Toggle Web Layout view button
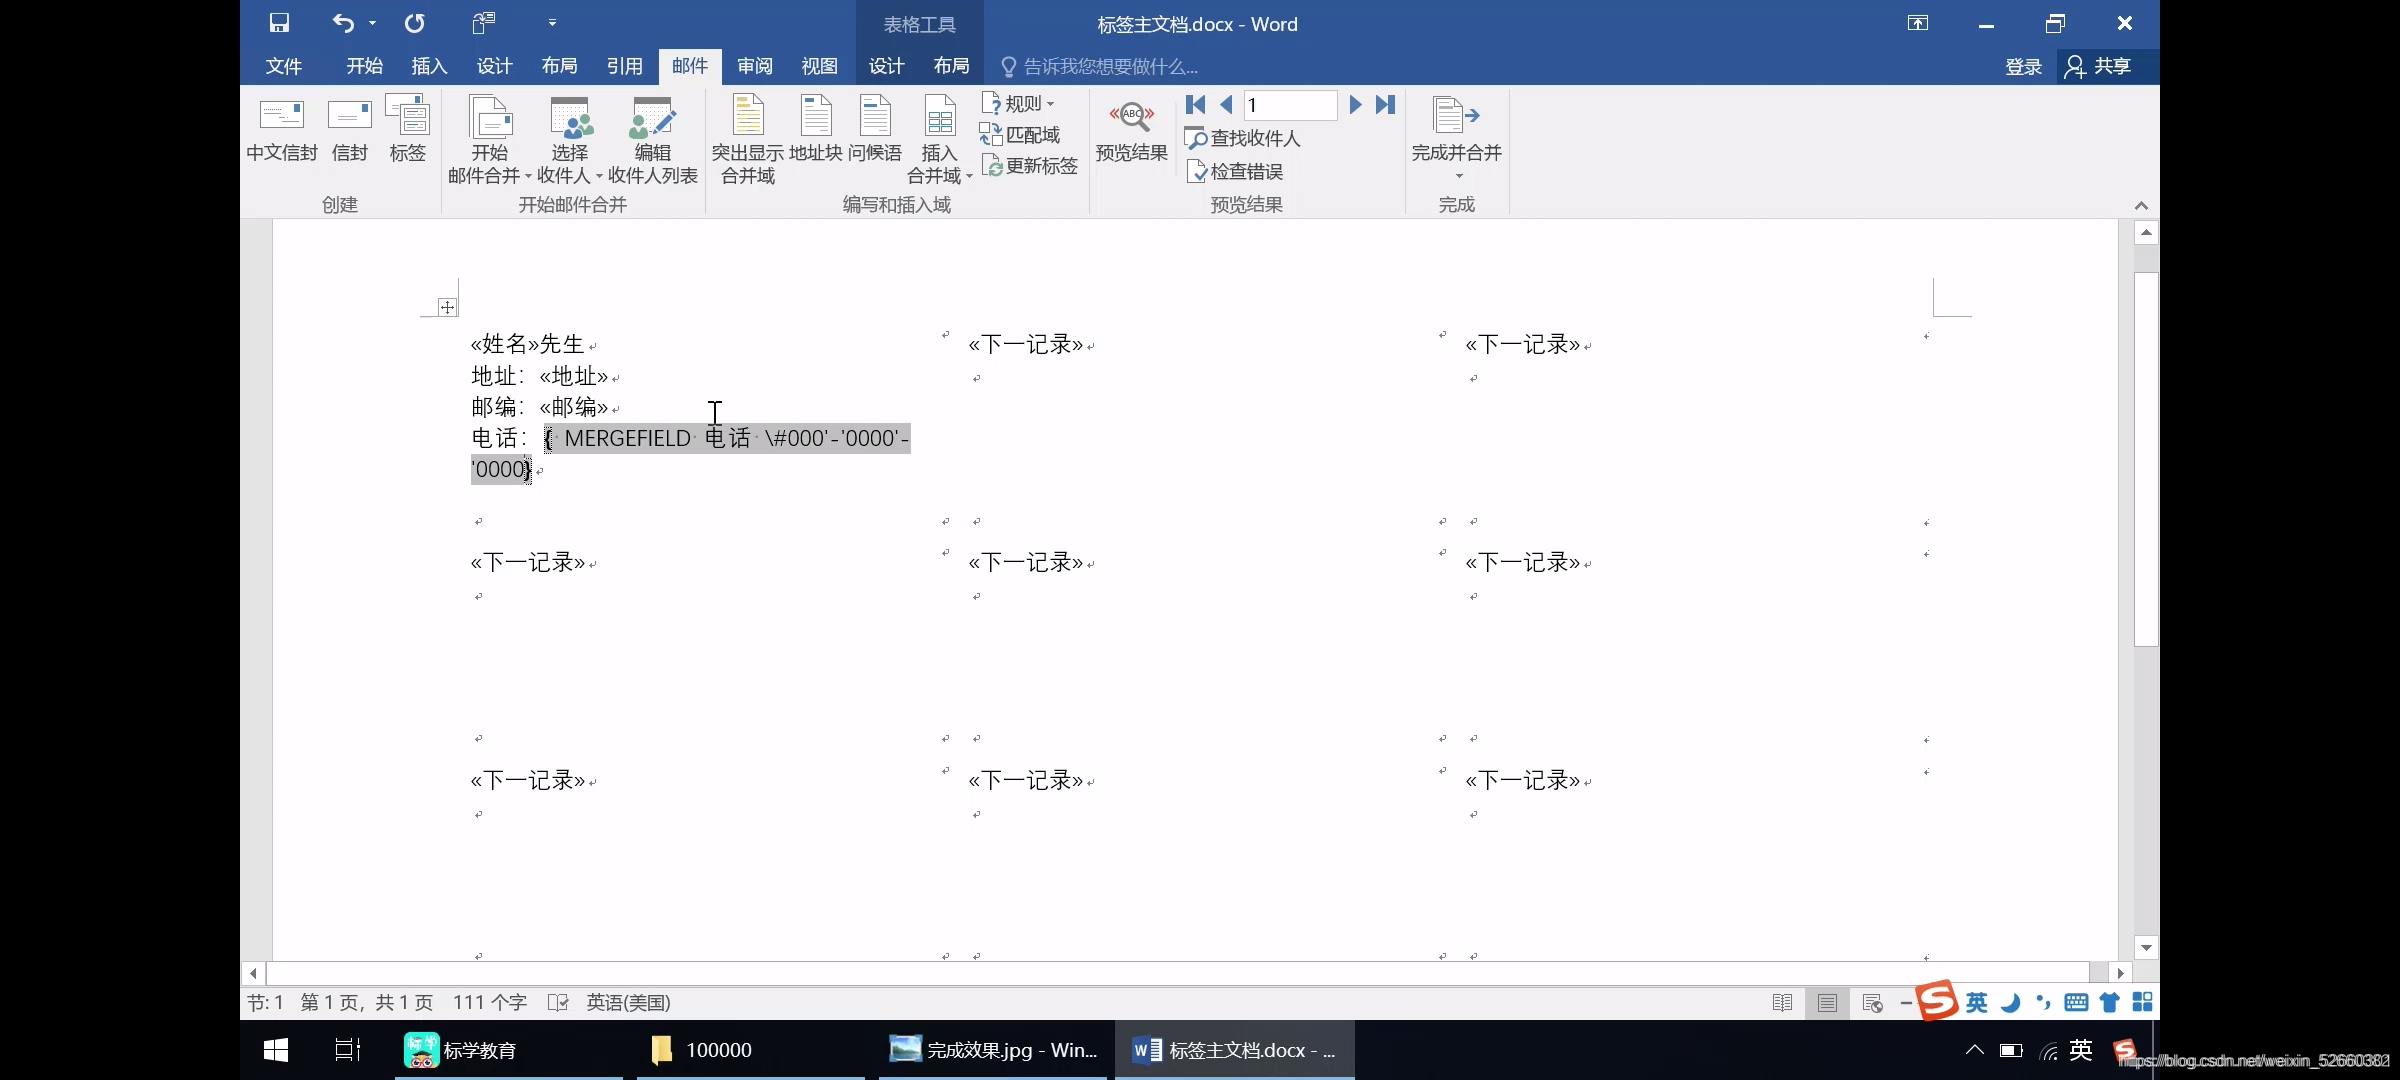This screenshot has height=1080, width=2400. coord(1872,1003)
